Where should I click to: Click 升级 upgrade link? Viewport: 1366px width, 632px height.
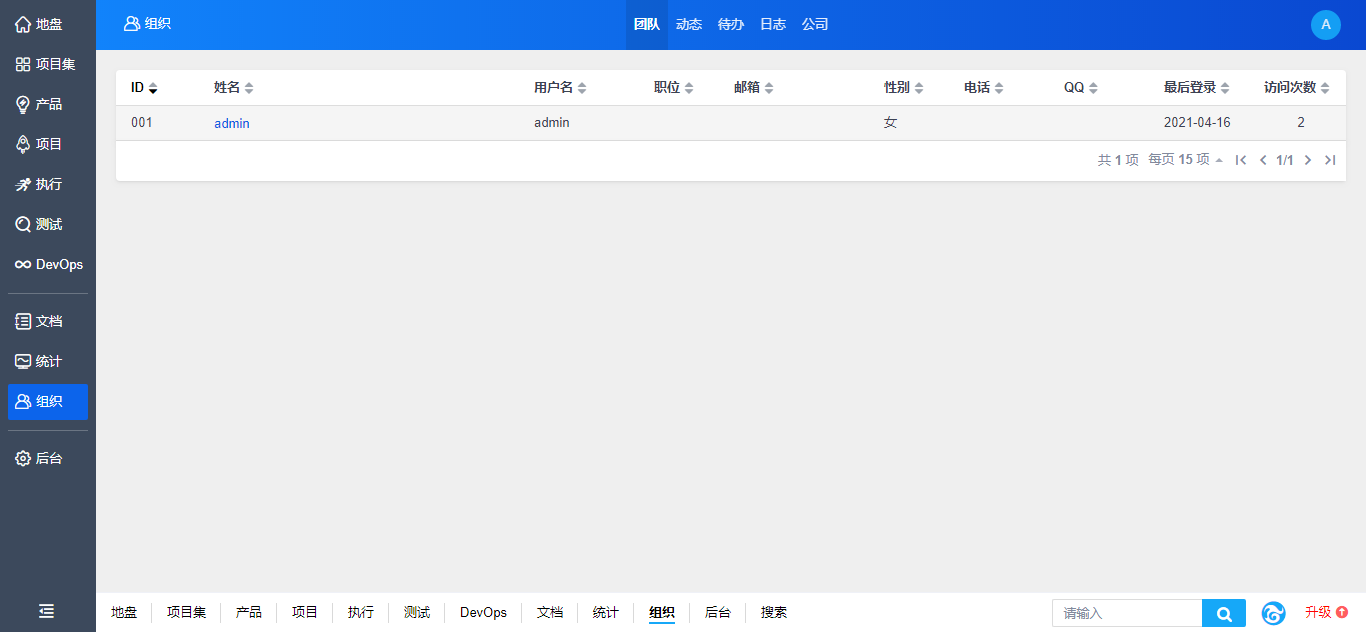1327,612
